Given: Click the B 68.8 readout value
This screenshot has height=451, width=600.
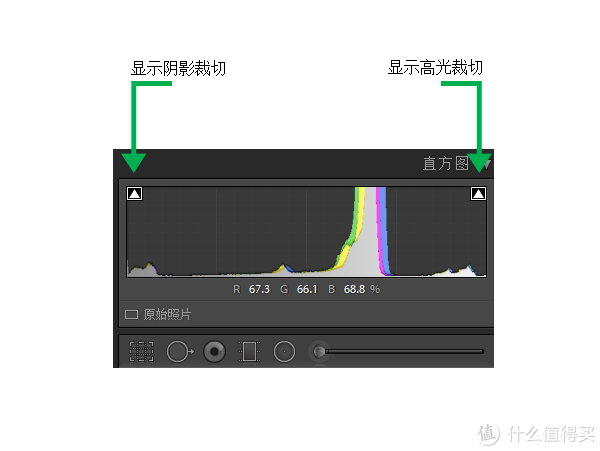Looking at the screenshot, I should click(x=354, y=289).
